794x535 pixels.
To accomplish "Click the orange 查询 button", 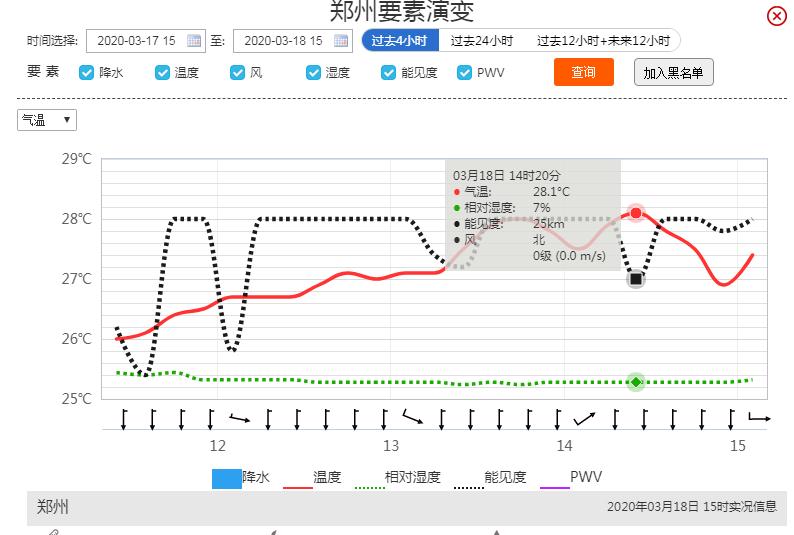I will 584,72.
